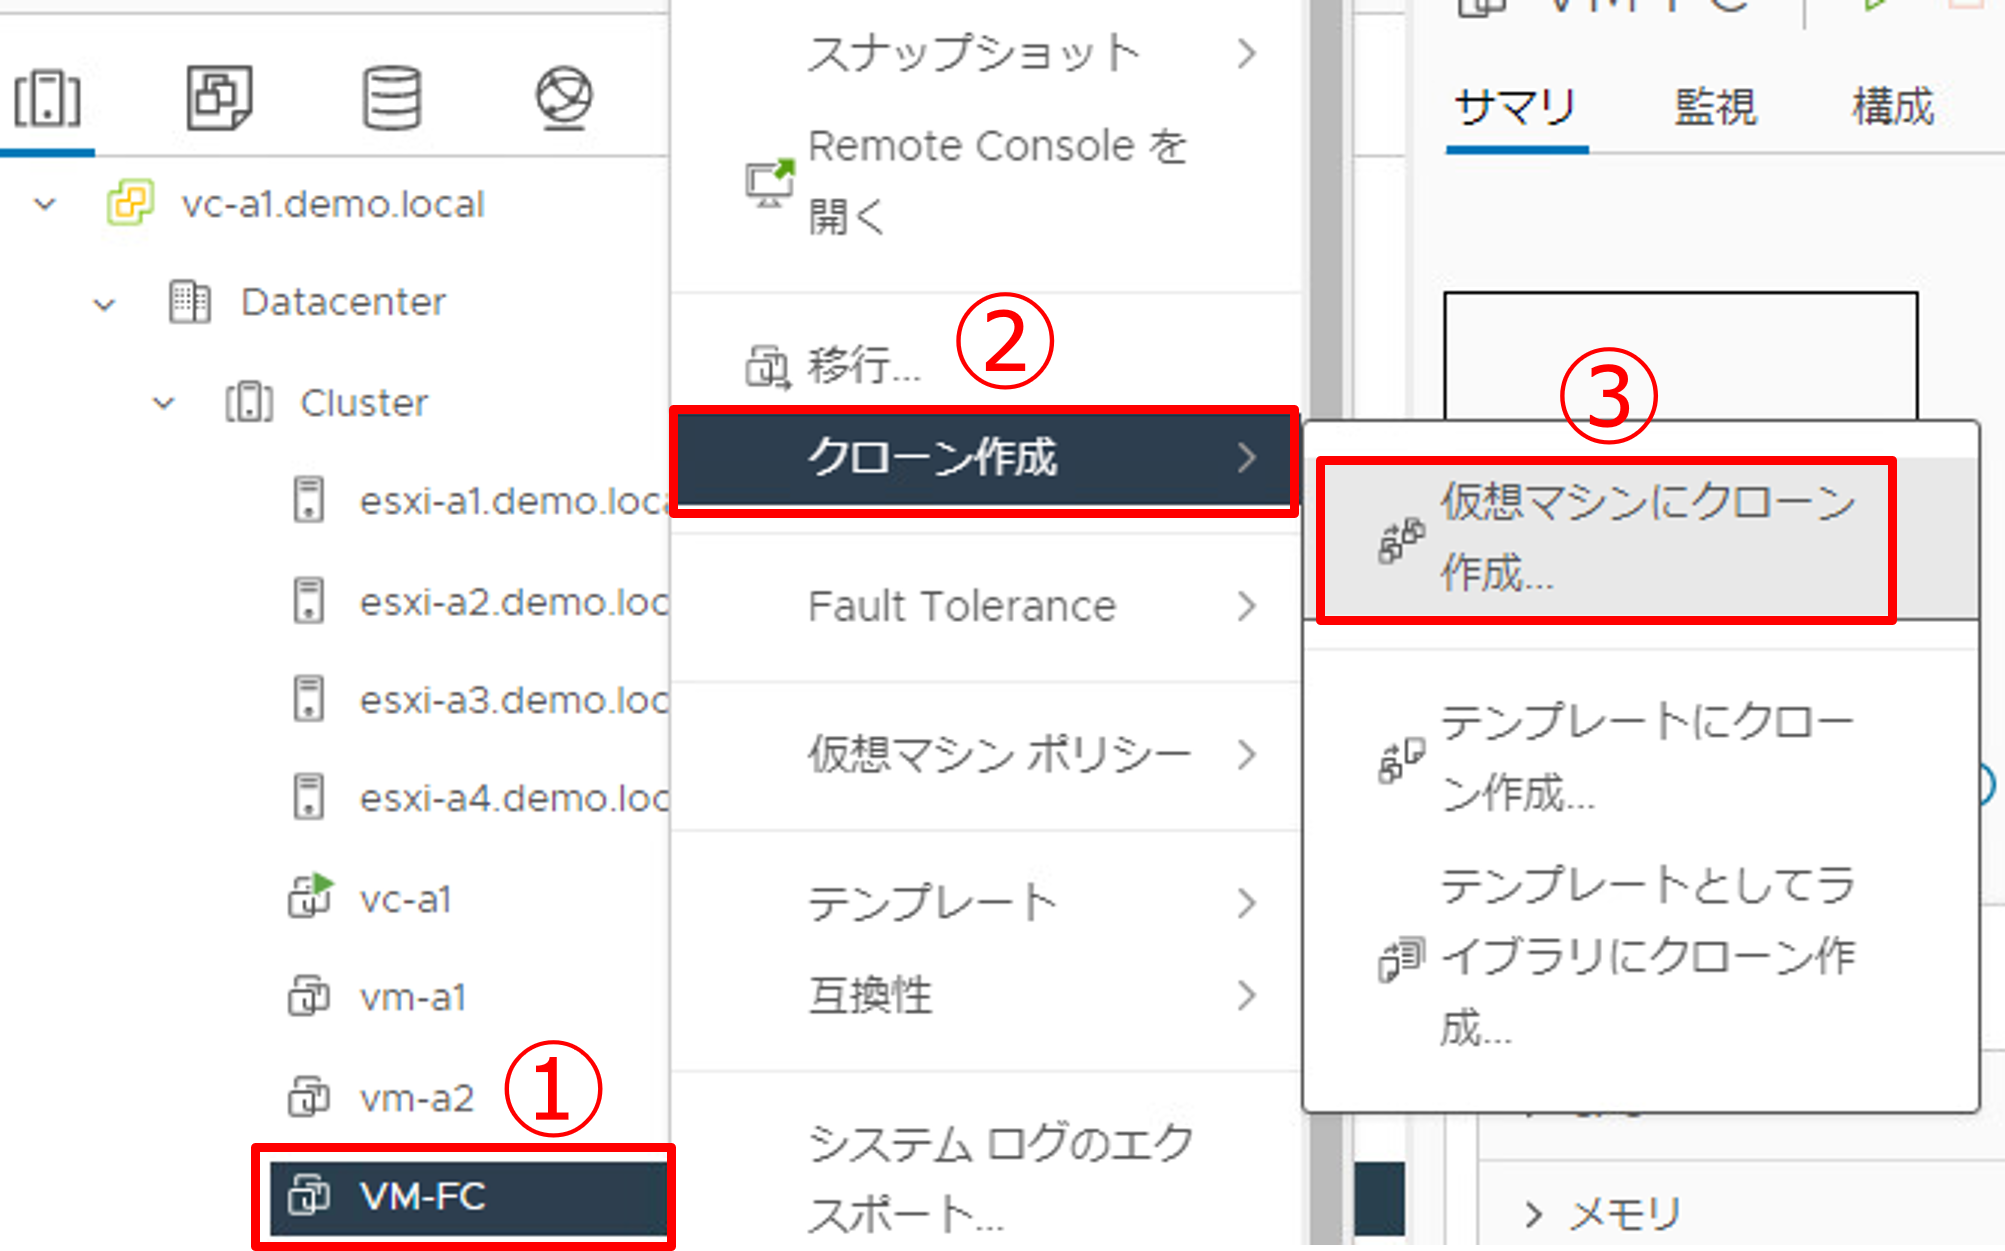Collapse the Cluster tree node
This screenshot has height=1251, width=2005.
pos(163,404)
